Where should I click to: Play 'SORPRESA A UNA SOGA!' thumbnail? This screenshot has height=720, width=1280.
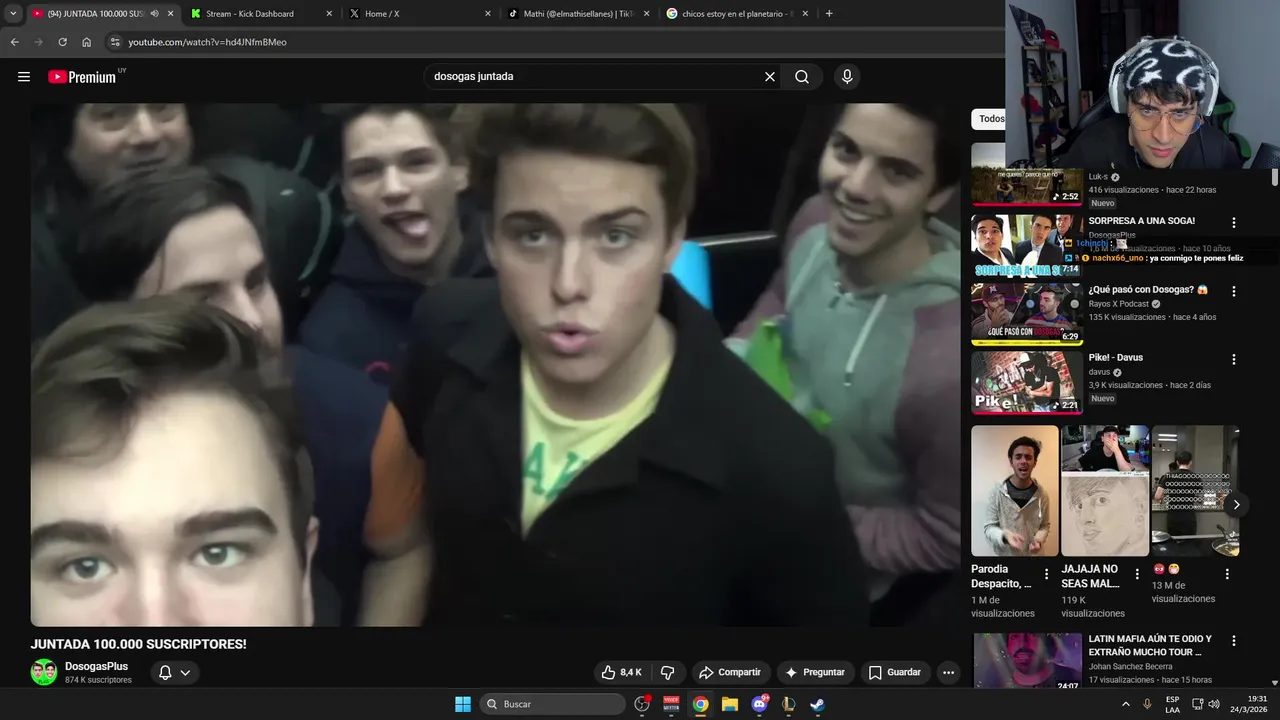[x=1027, y=245]
